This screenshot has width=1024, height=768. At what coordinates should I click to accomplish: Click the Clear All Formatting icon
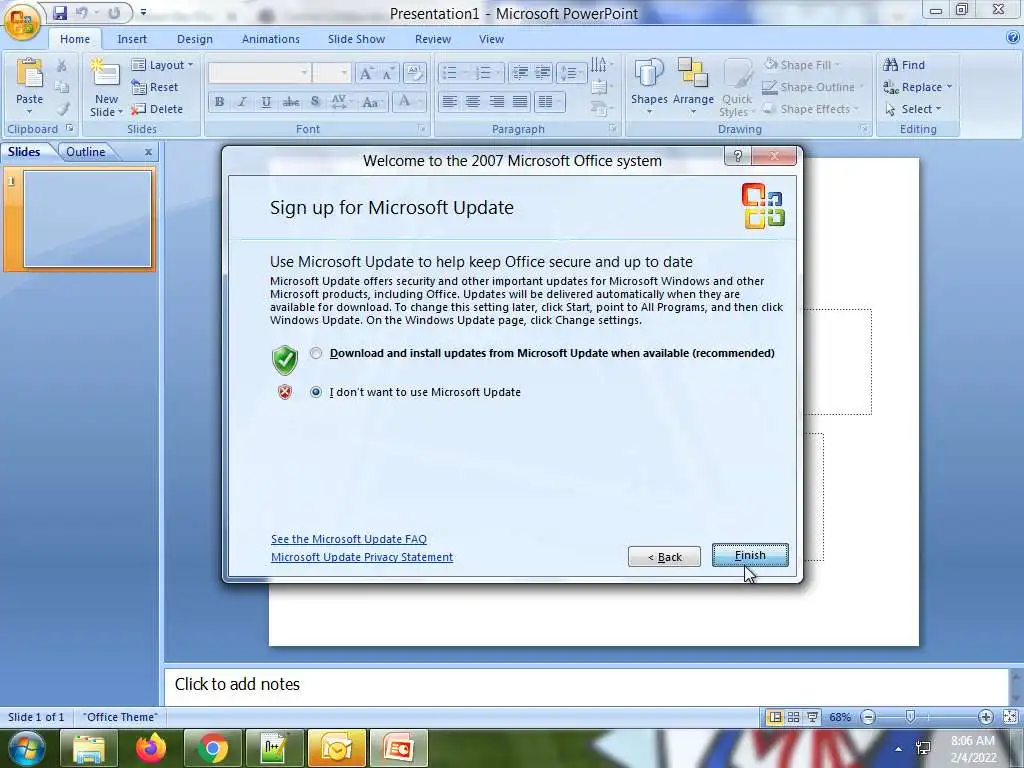[x=414, y=72]
